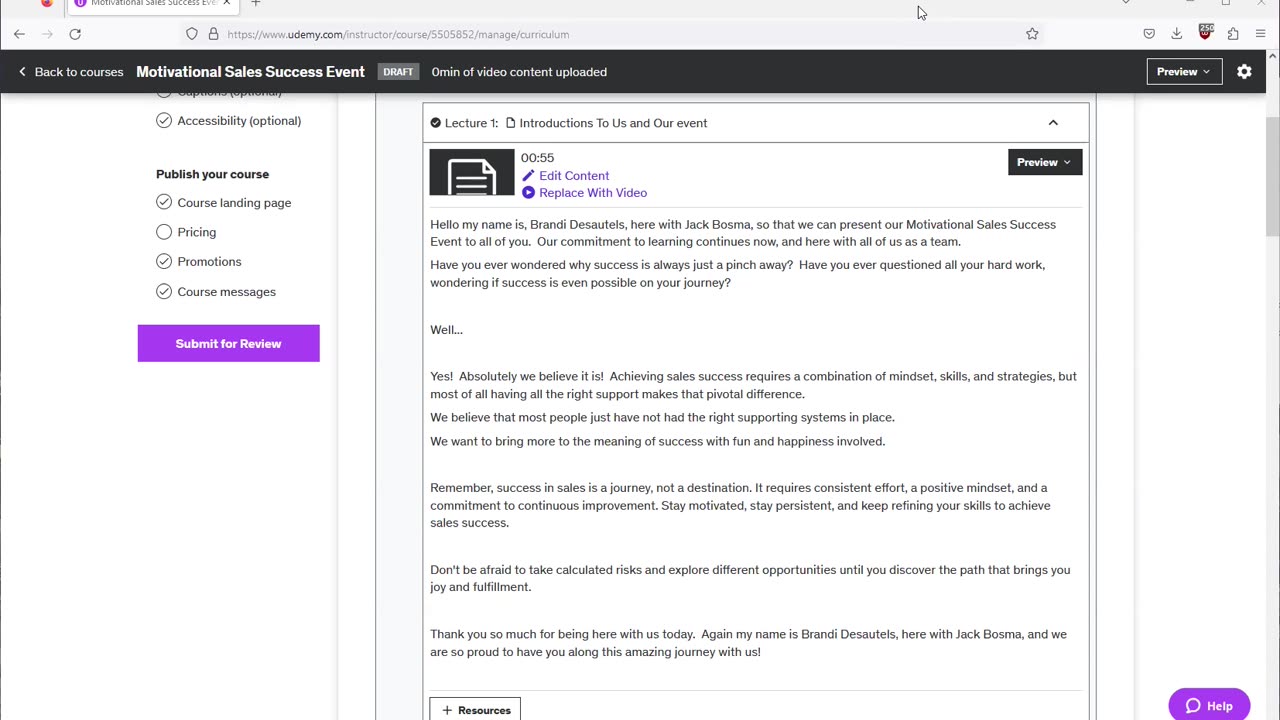Open the Pocket save icon
Viewport: 1280px width, 720px height.
(1149, 34)
